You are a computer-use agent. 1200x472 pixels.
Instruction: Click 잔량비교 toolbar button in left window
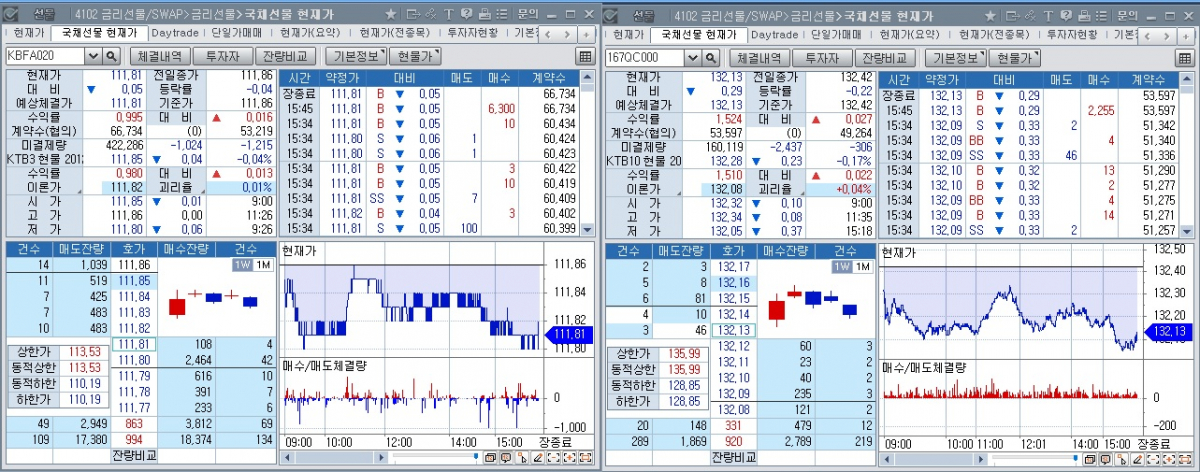287,57
